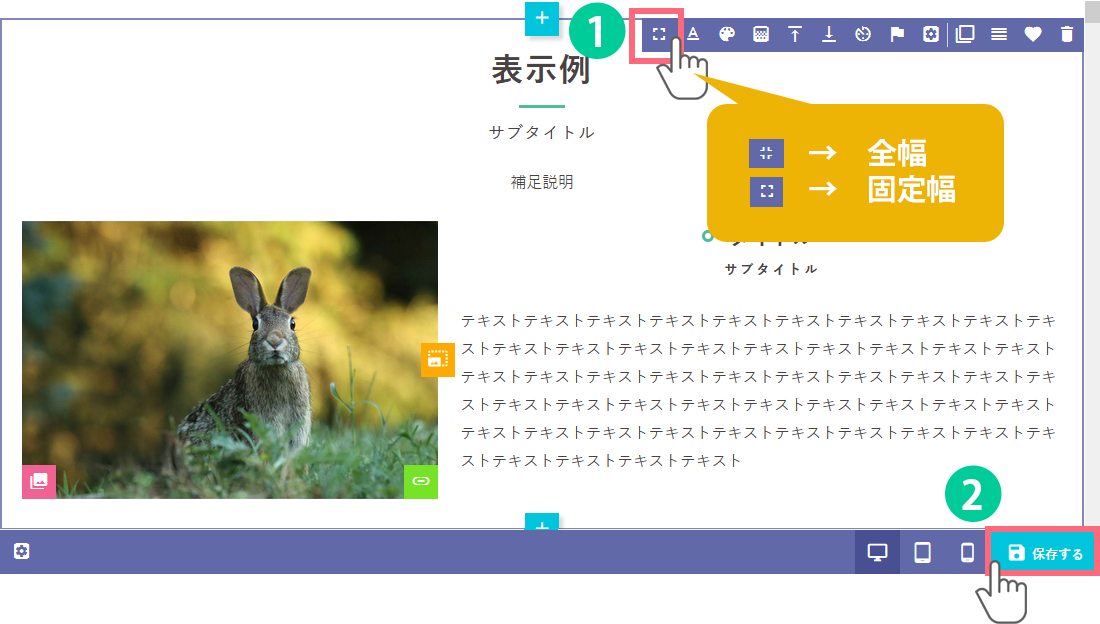1100x624 pixels.
Task: Switch to smartphone preview mode
Action: (x=967, y=553)
